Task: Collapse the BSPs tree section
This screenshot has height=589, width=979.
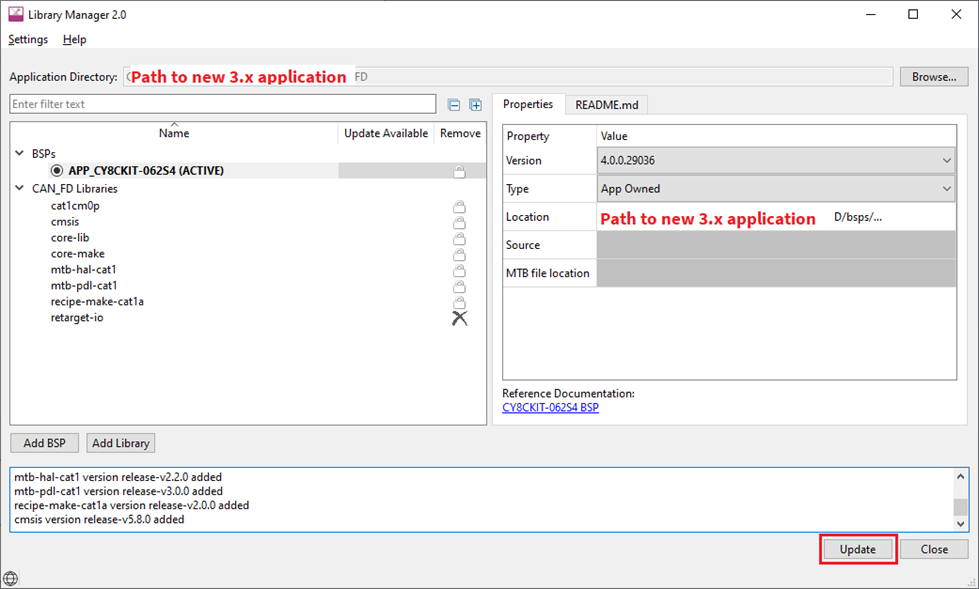Action: click(x=18, y=153)
